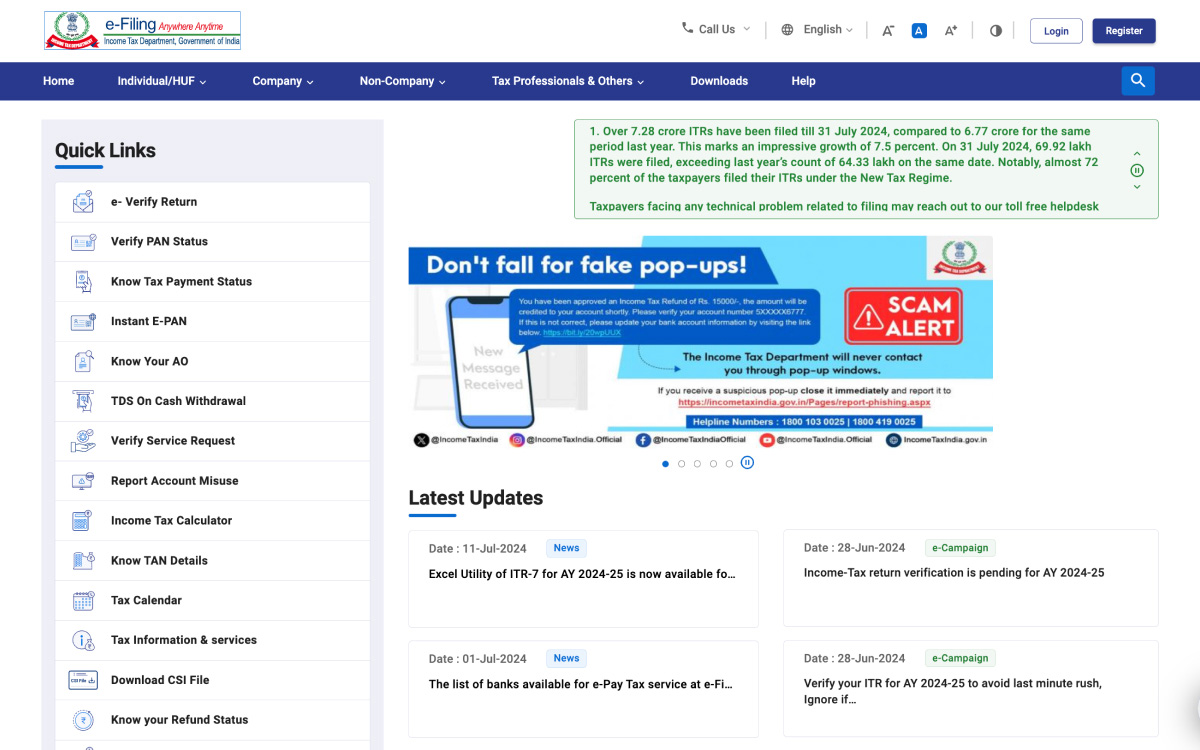Click the Know your Refund Status icon
This screenshot has height=750, width=1200.
83,719
